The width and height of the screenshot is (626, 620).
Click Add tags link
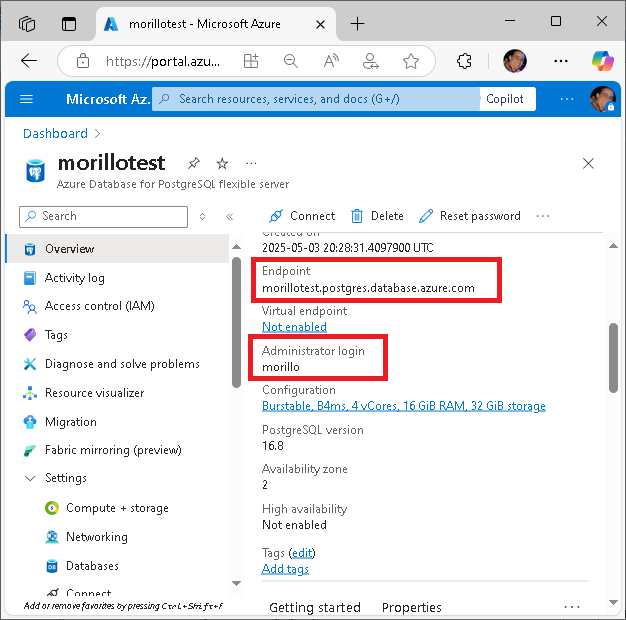(x=285, y=569)
